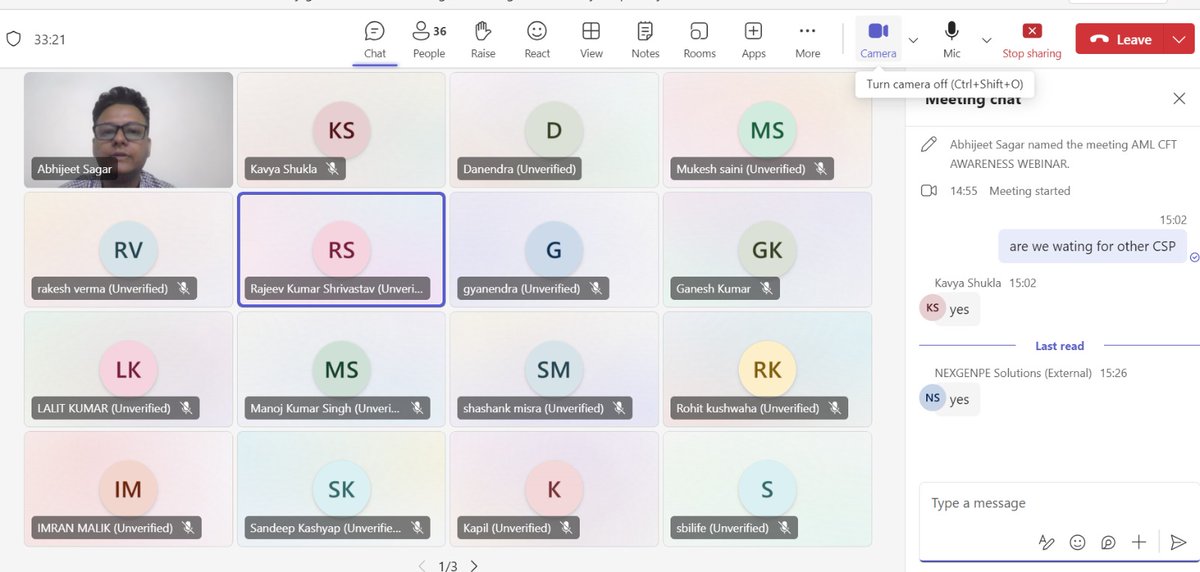
Task: Toggle the Mic on or off
Action: click(x=952, y=40)
